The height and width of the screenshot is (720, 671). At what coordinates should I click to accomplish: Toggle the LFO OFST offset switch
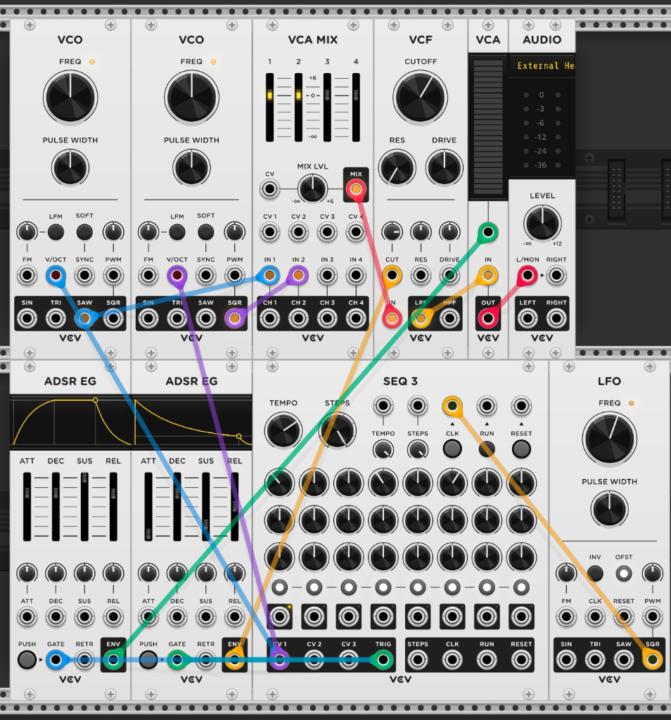click(x=623, y=573)
